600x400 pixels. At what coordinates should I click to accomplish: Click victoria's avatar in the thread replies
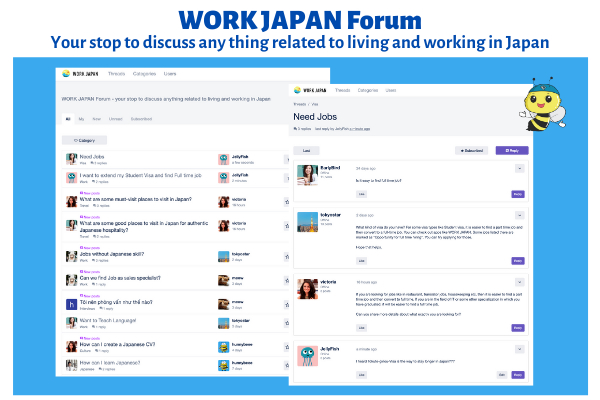306,290
